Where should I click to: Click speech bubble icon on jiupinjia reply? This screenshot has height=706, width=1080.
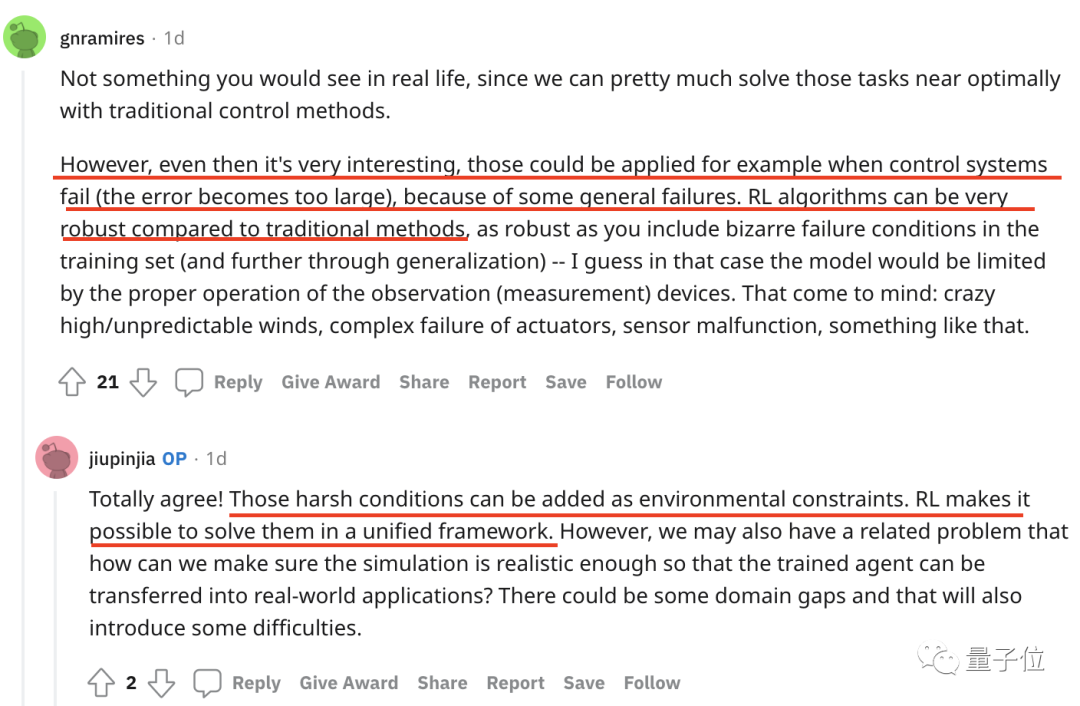[x=208, y=683]
